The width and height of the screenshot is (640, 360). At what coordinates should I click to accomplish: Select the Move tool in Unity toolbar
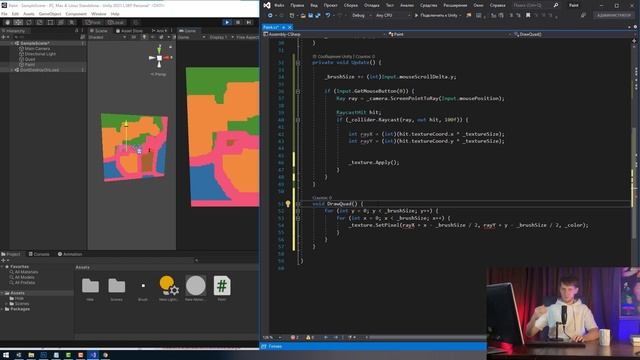pos(18,22)
